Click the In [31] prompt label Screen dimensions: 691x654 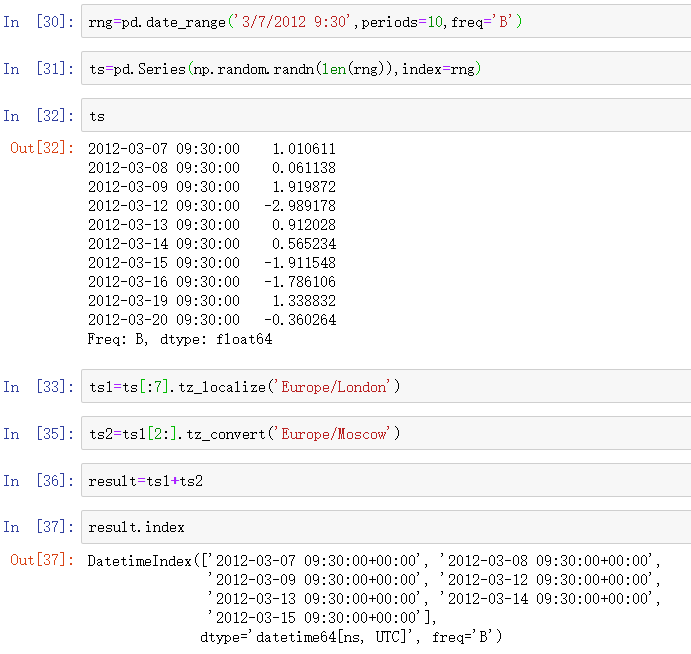[x=38, y=69]
